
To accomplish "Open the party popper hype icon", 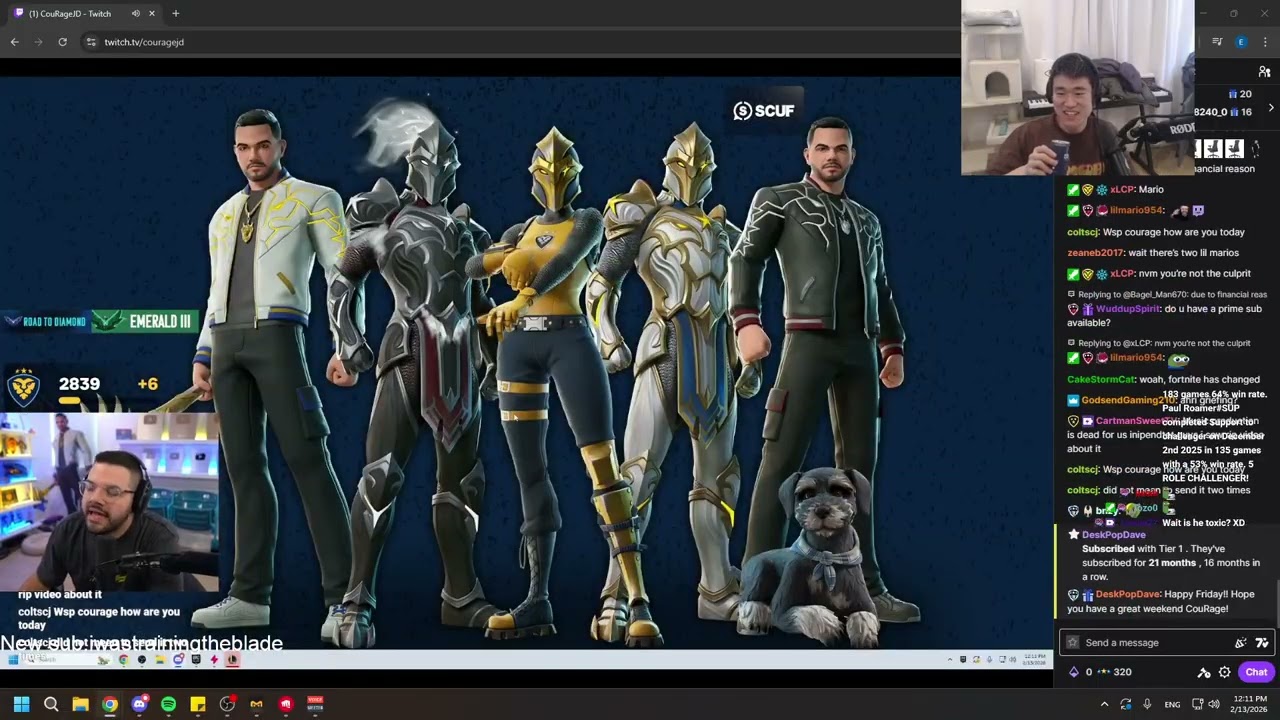I will coord(1241,643).
